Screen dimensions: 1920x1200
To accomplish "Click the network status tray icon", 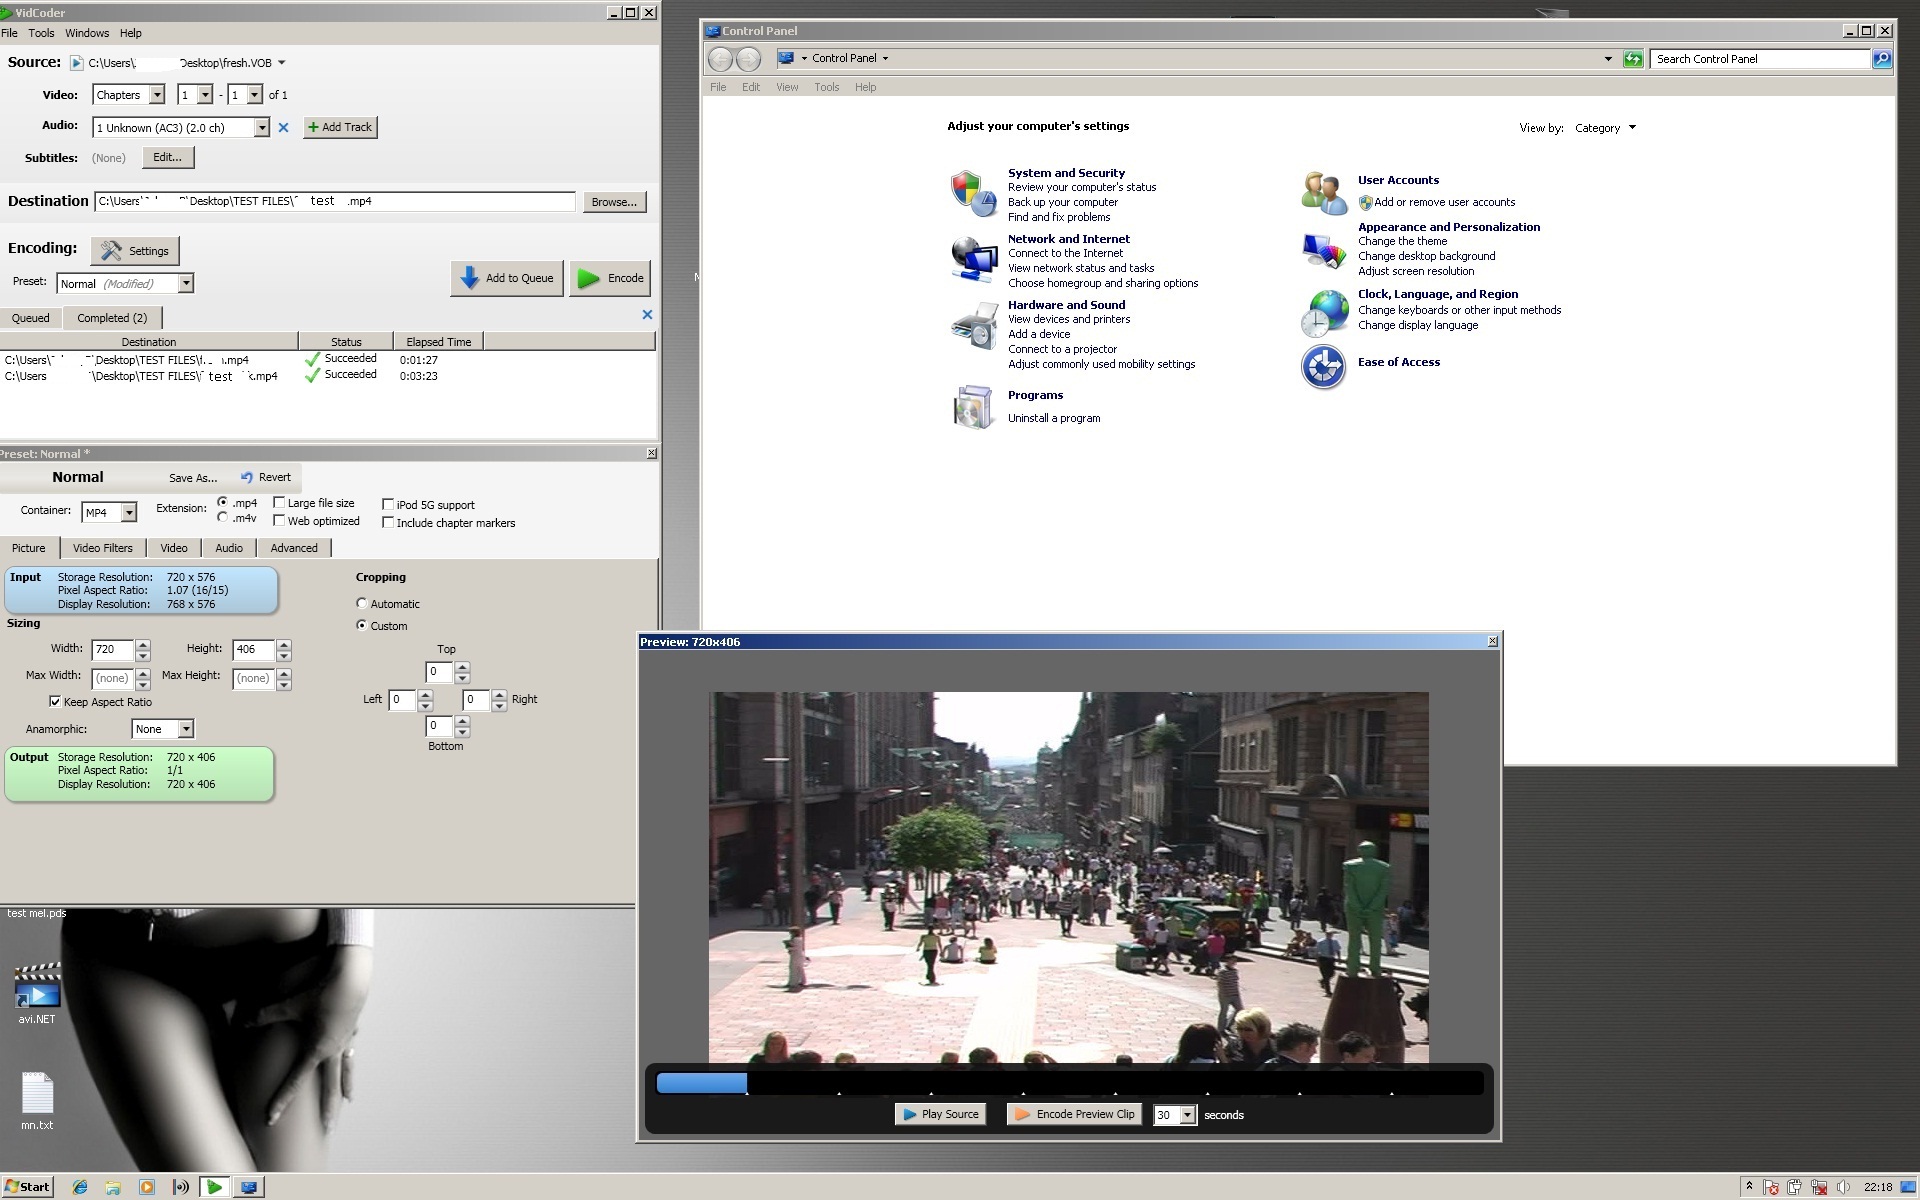I will point(1820,1188).
